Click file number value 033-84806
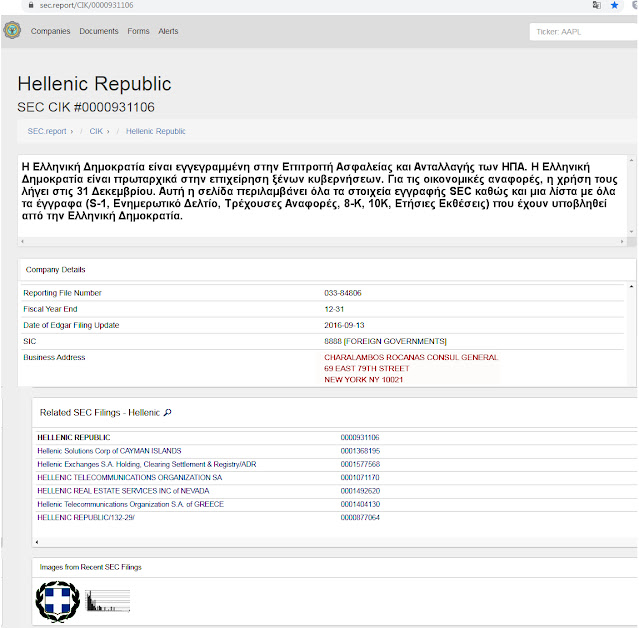This screenshot has height=628, width=639. coord(343,293)
